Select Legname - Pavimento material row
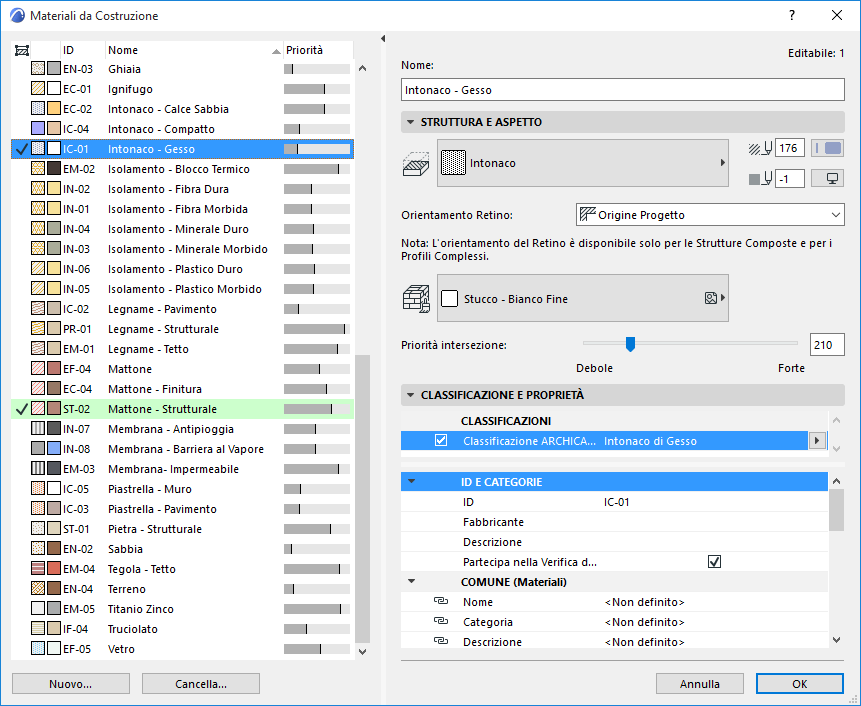Screen dimensions: 861x706 point(182,309)
